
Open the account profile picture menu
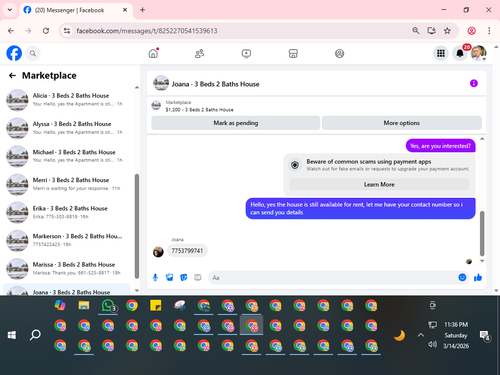click(479, 53)
